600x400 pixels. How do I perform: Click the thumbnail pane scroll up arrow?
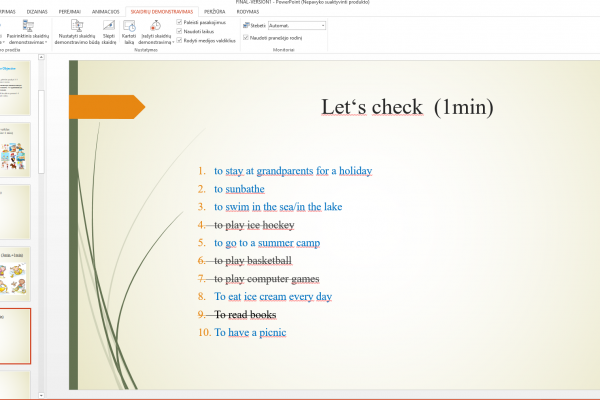tap(41, 57)
